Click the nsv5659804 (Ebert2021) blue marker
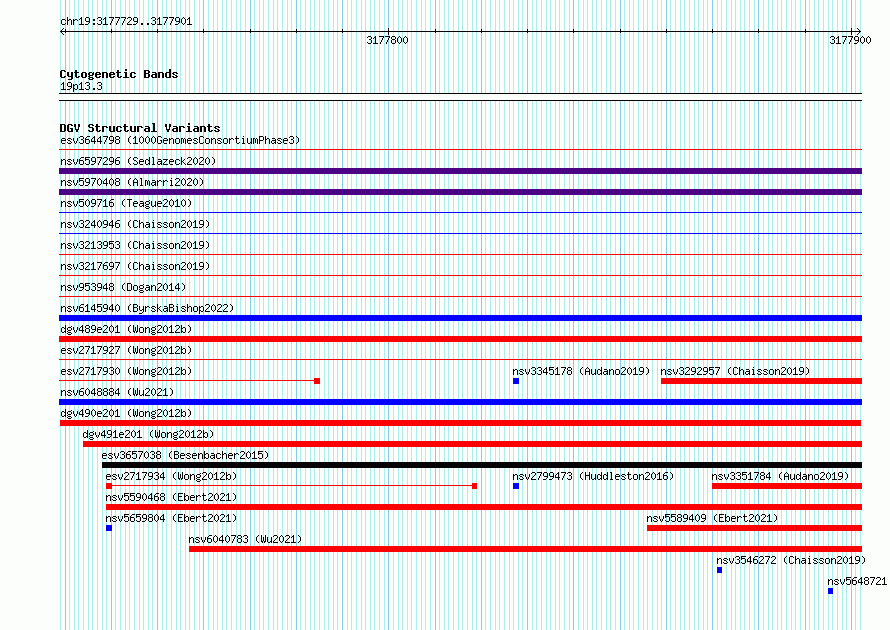The image size is (890, 630). point(109,528)
